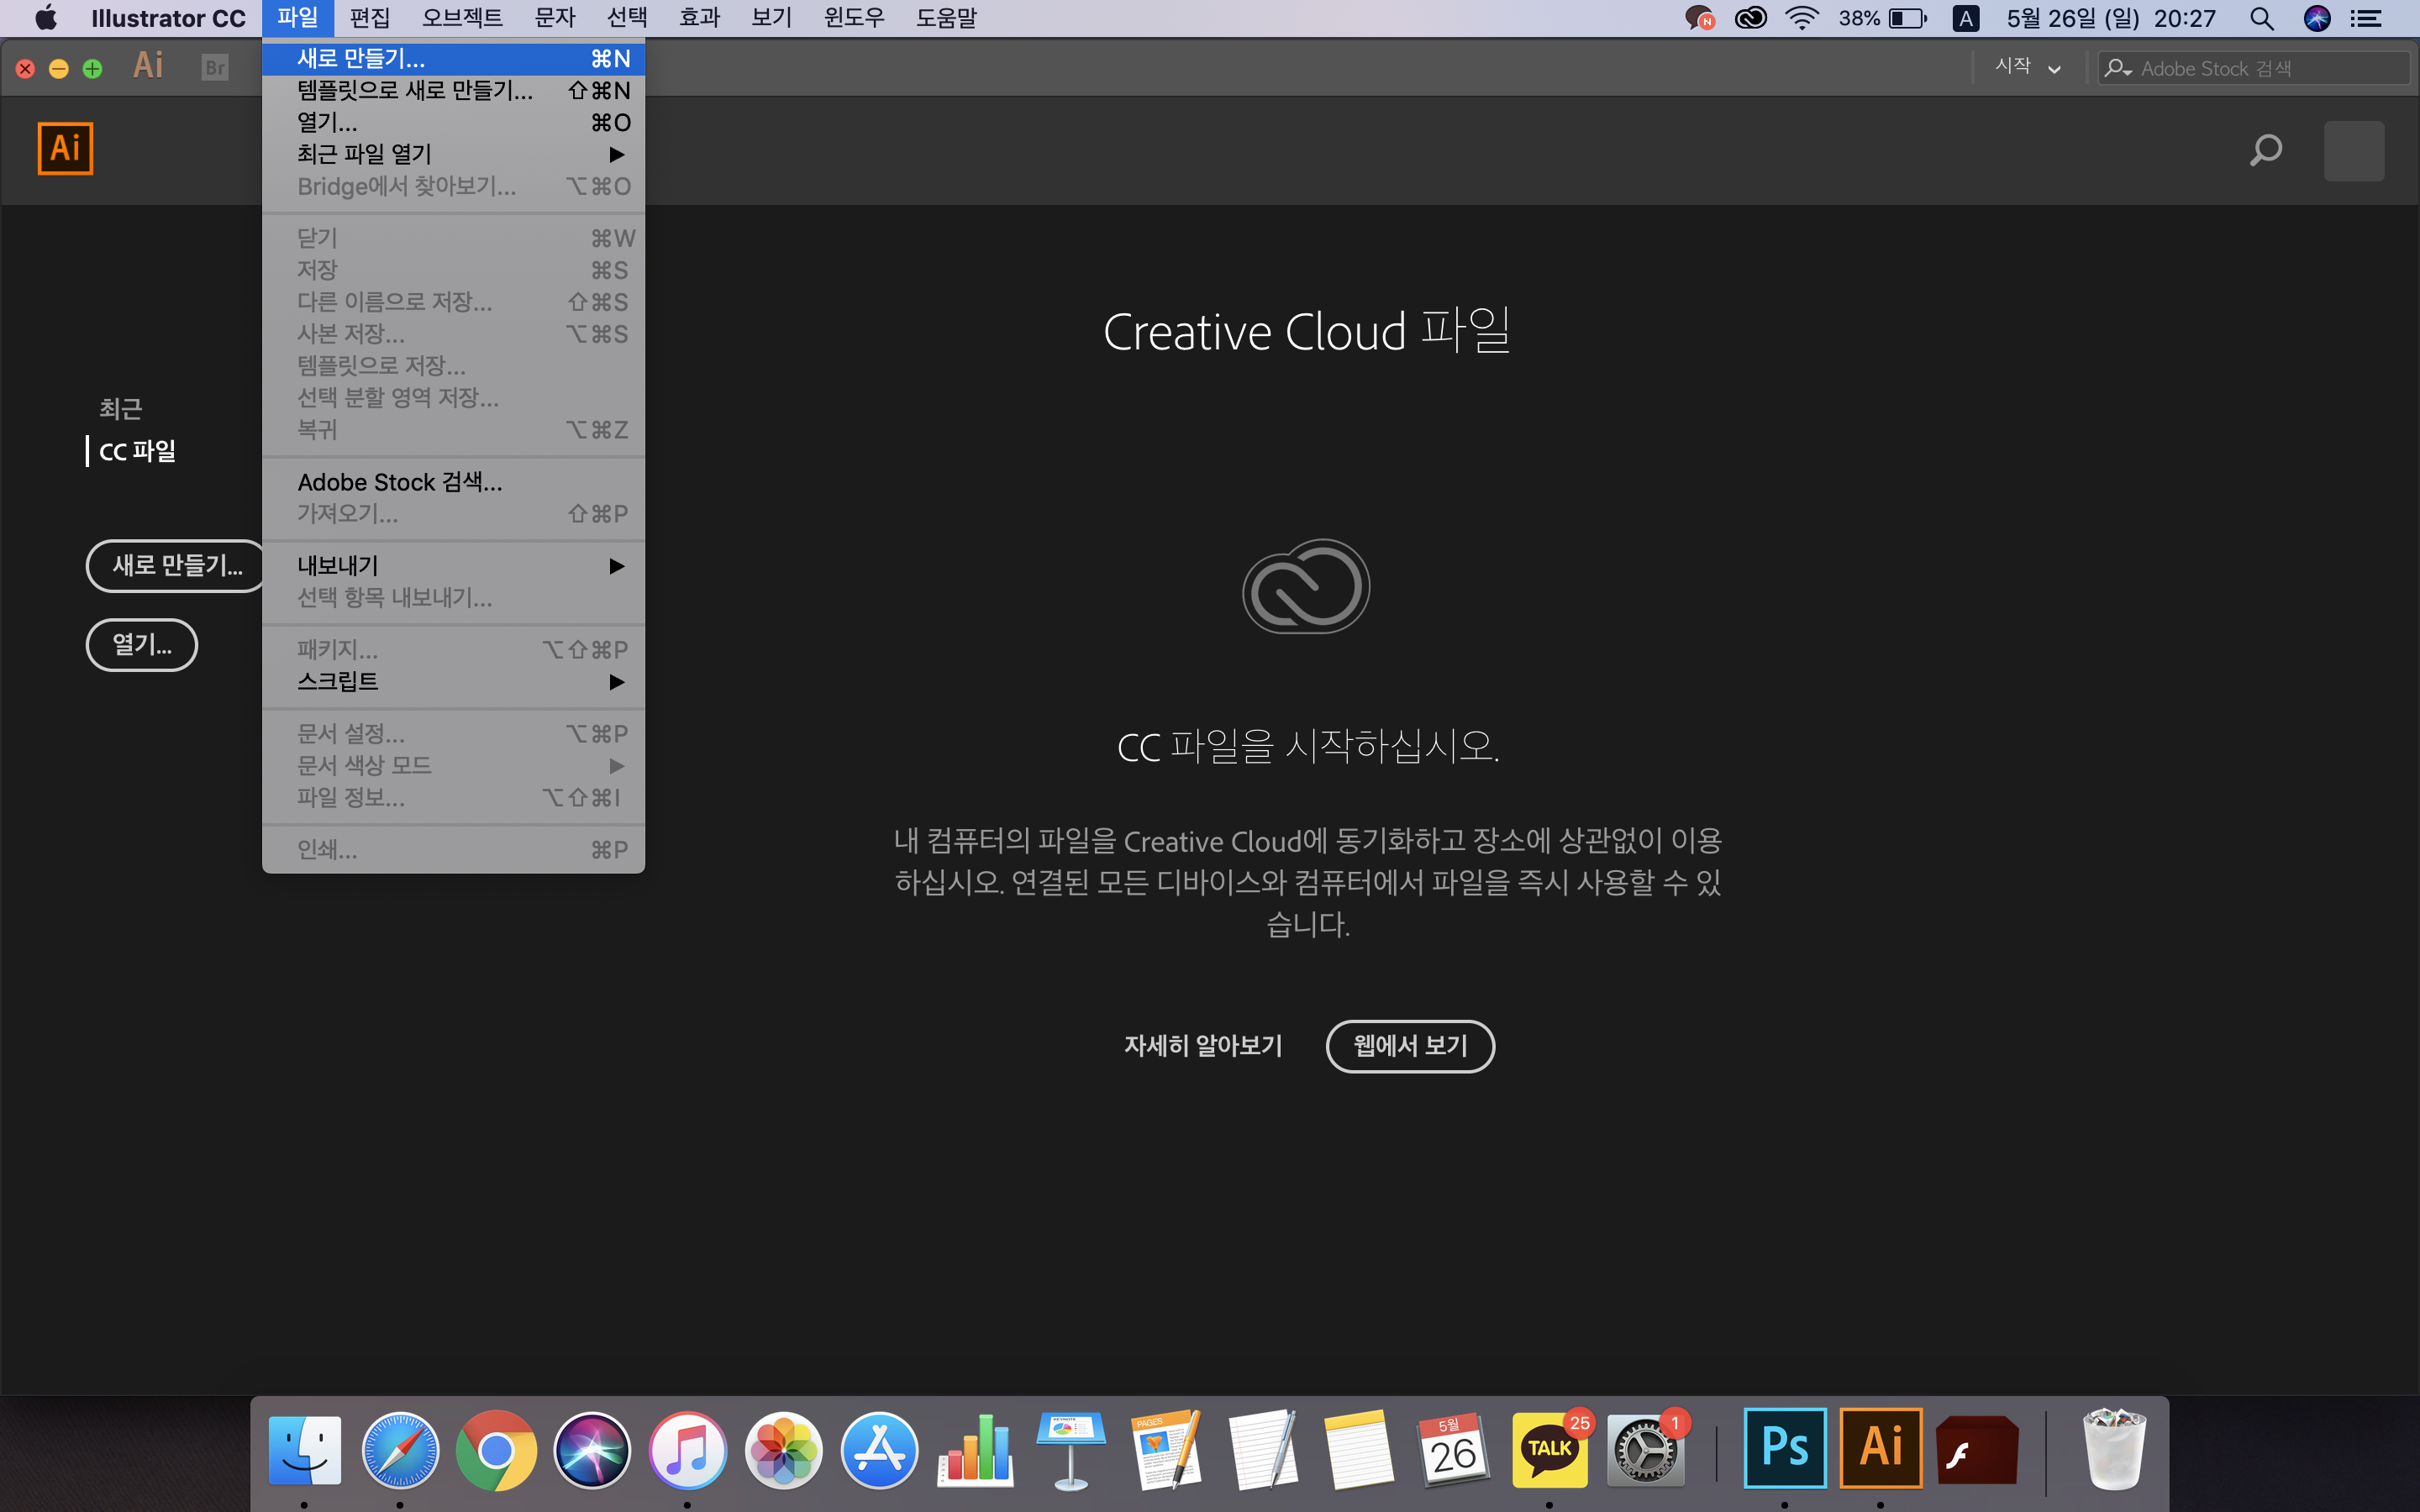Open the 시작 workspace dropdown
The width and height of the screenshot is (2420, 1512).
2028,68
